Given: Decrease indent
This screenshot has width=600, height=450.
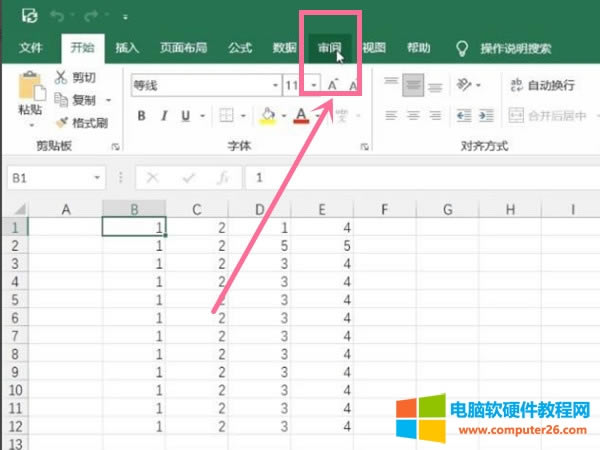Looking at the screenshot, I should pos(464,115).
